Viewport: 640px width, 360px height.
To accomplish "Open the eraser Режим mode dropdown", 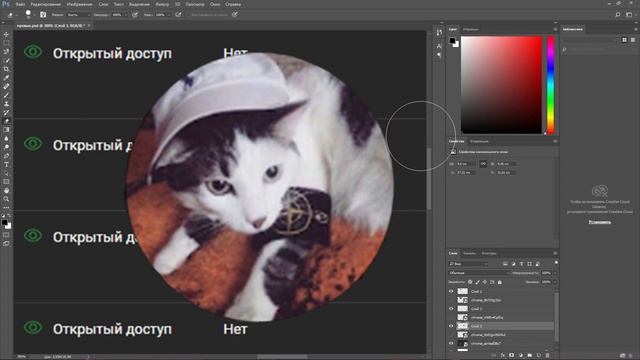I will (x=78, y=15).
